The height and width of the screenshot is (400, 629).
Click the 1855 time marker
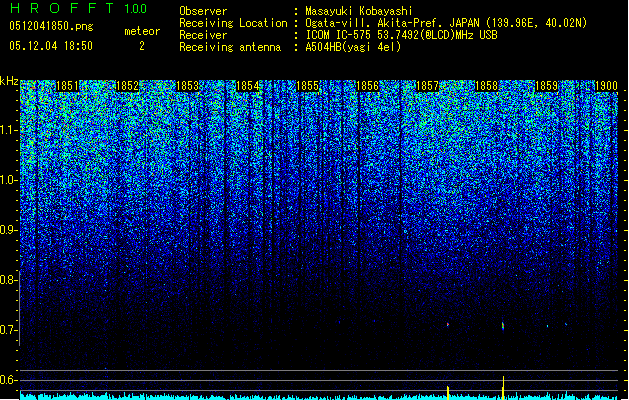pos(307,86)
